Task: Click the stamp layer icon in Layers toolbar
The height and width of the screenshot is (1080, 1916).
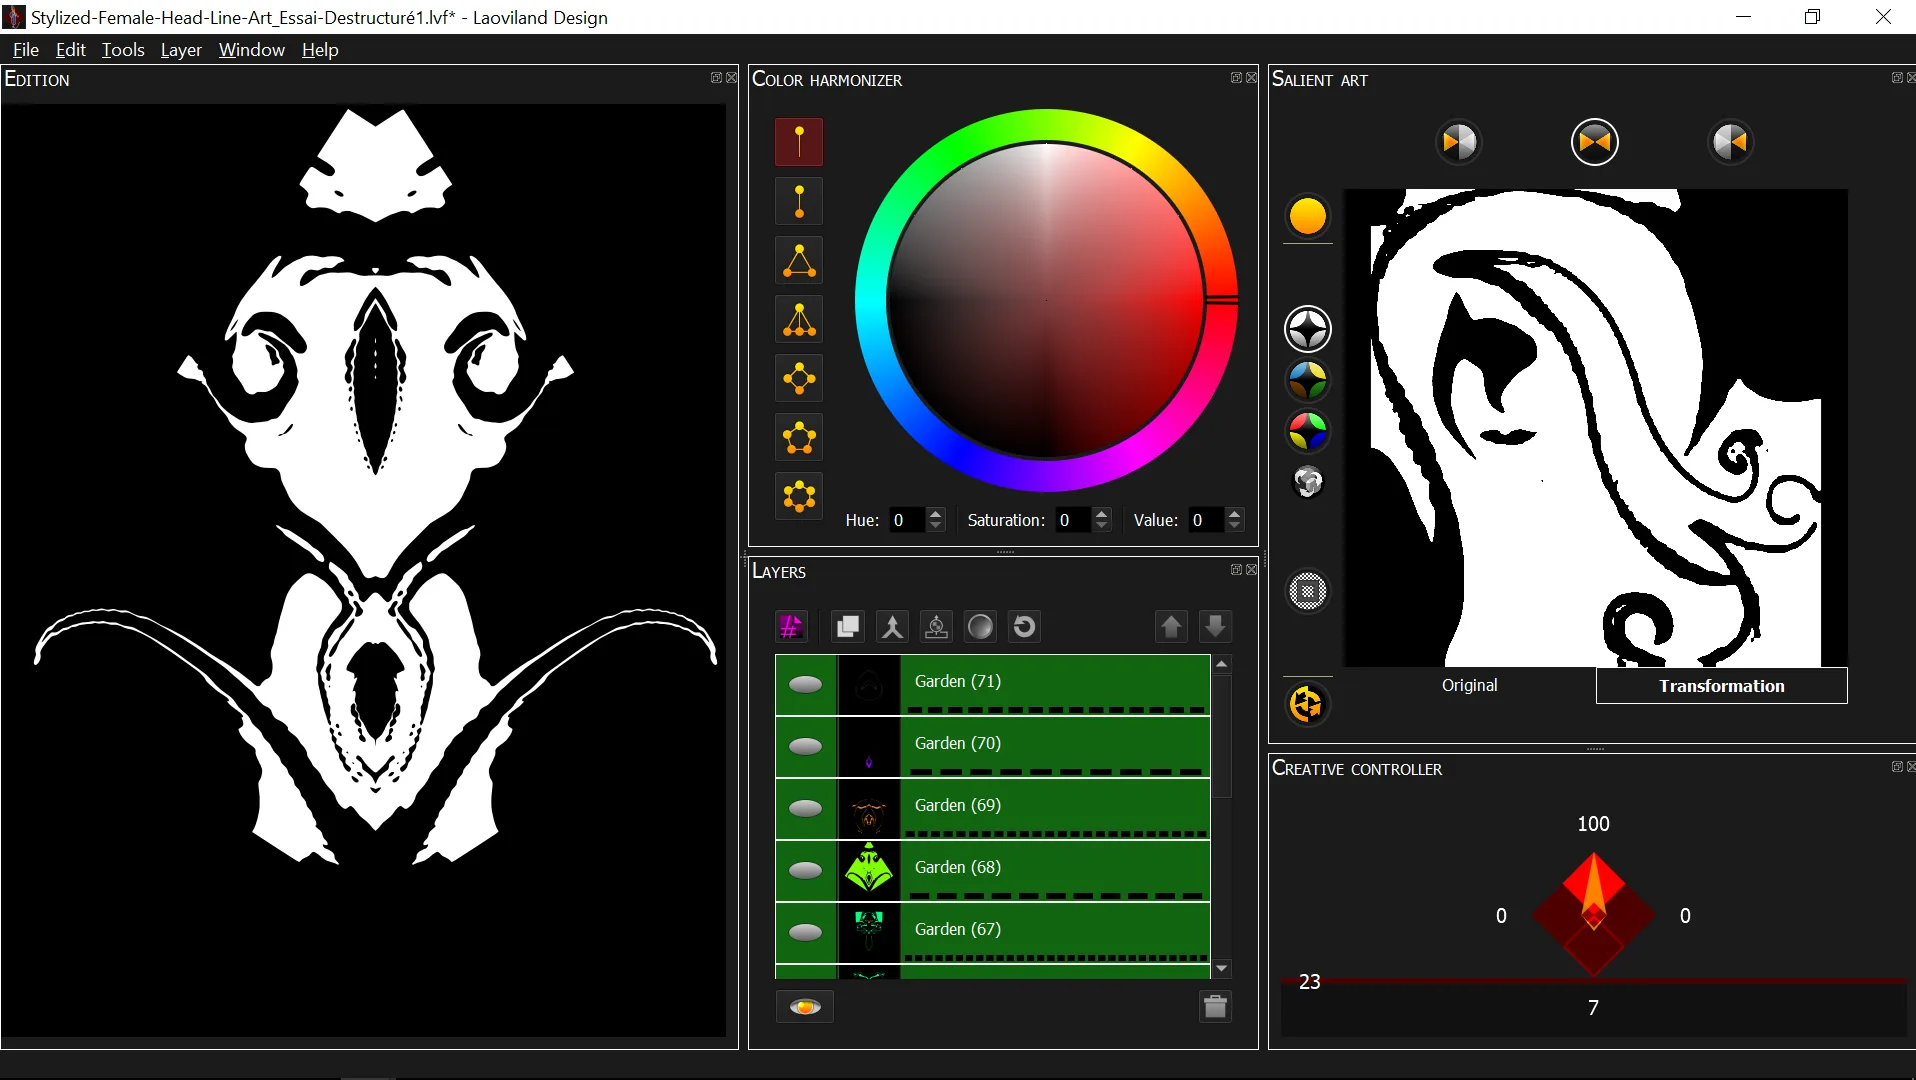Action: pos(936,627)
